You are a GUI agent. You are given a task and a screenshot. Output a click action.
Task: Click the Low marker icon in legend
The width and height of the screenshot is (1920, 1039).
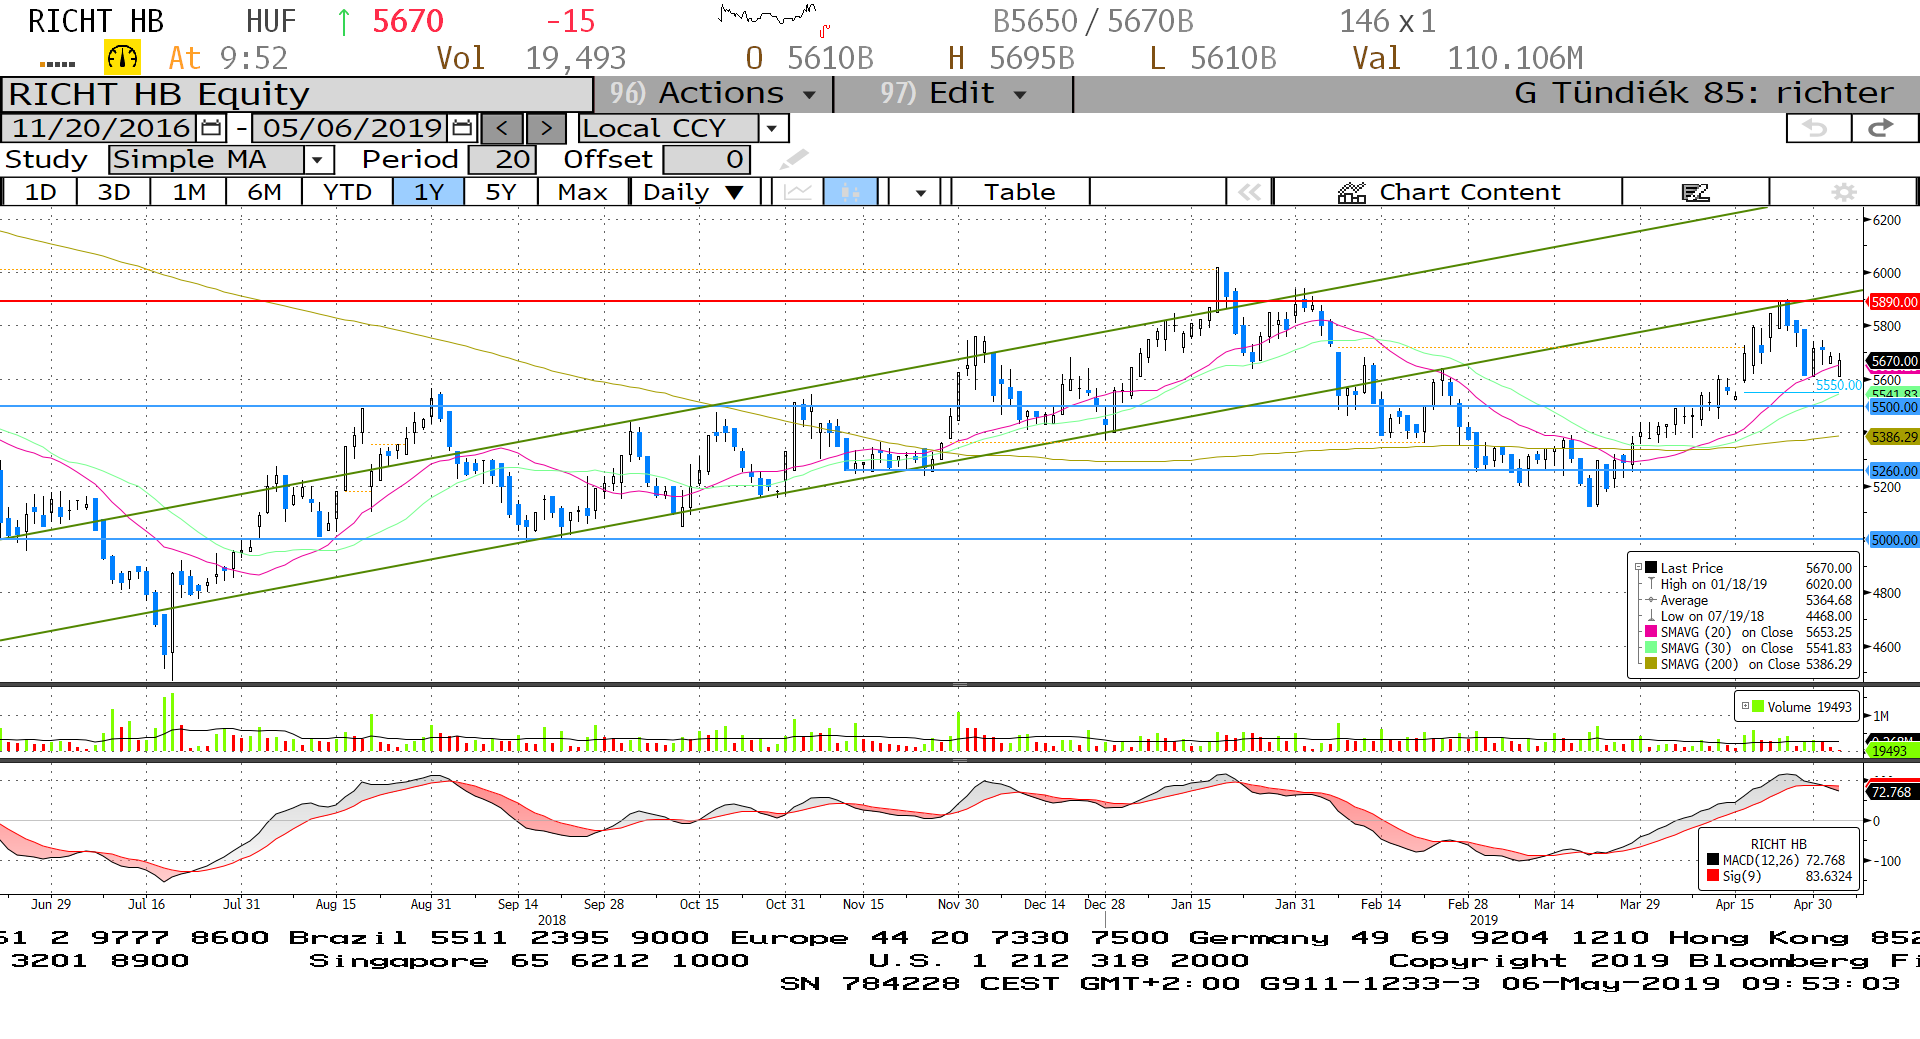pyautogui.click(x=1651, y=616)
